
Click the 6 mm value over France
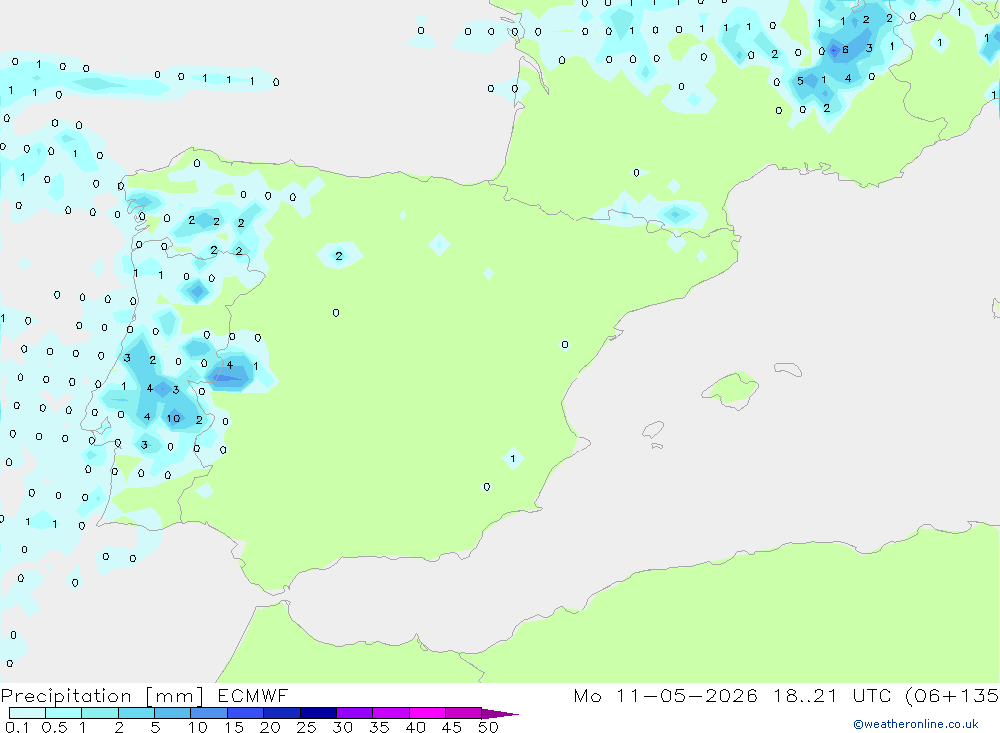[x=845, y=50]
